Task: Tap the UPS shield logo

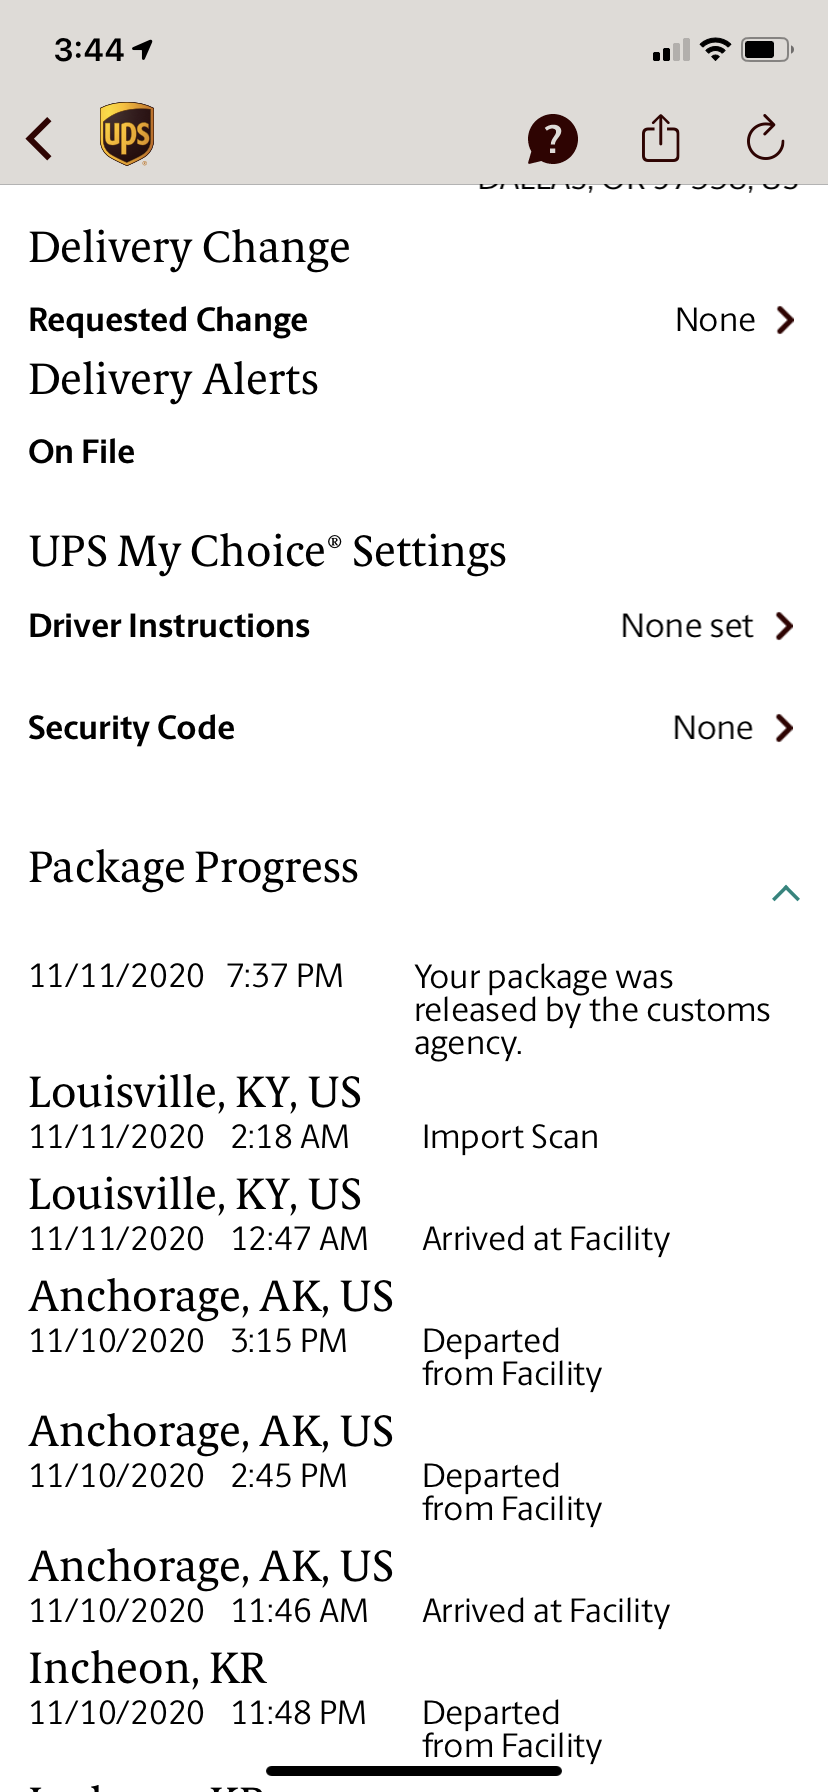Action: [127, 134]
